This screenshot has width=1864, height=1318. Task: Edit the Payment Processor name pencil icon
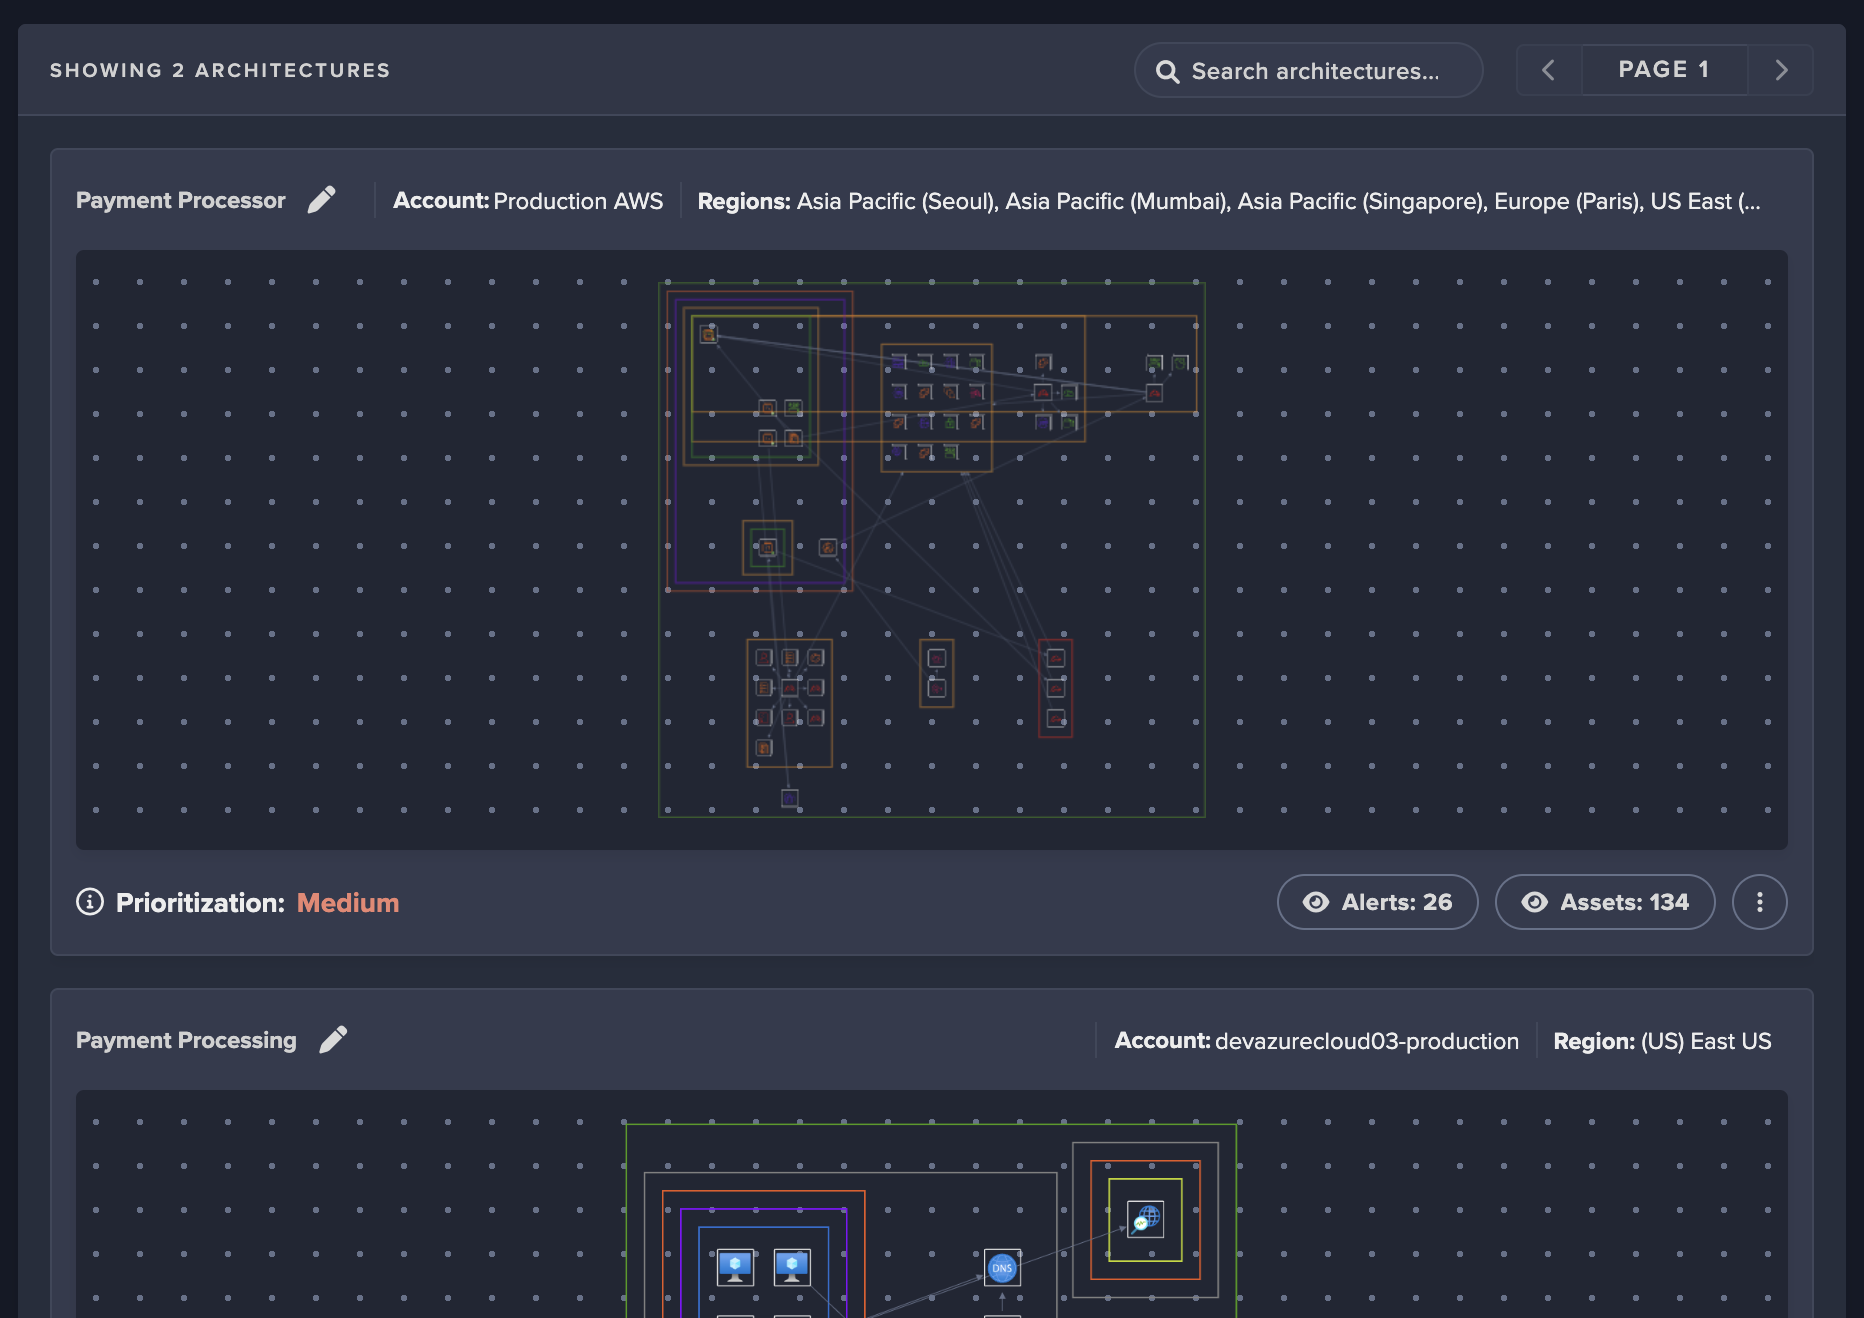click(322, 200)
